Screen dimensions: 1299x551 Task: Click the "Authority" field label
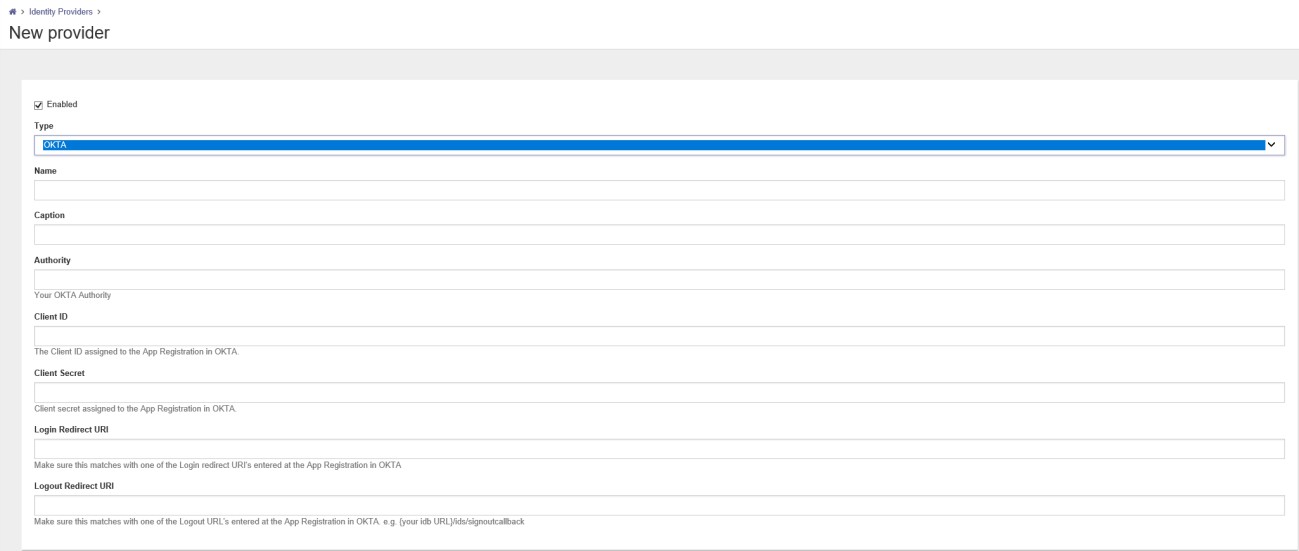click(x=52, y=260)
